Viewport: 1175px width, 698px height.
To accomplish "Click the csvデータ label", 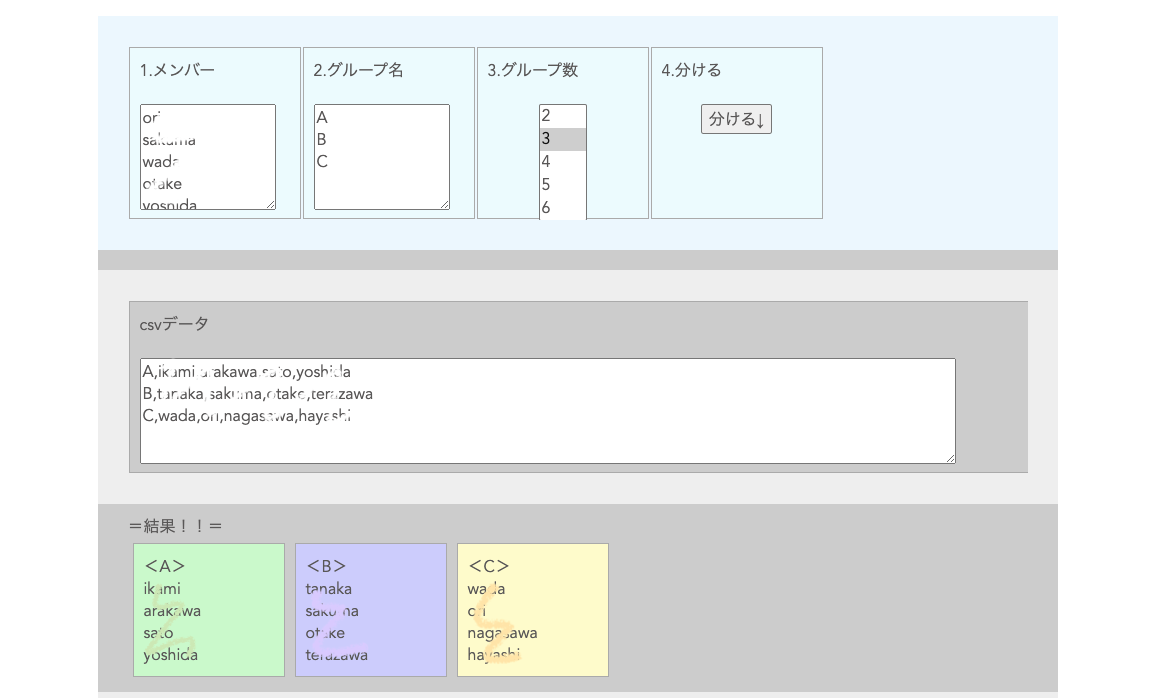I will (174, 324).
